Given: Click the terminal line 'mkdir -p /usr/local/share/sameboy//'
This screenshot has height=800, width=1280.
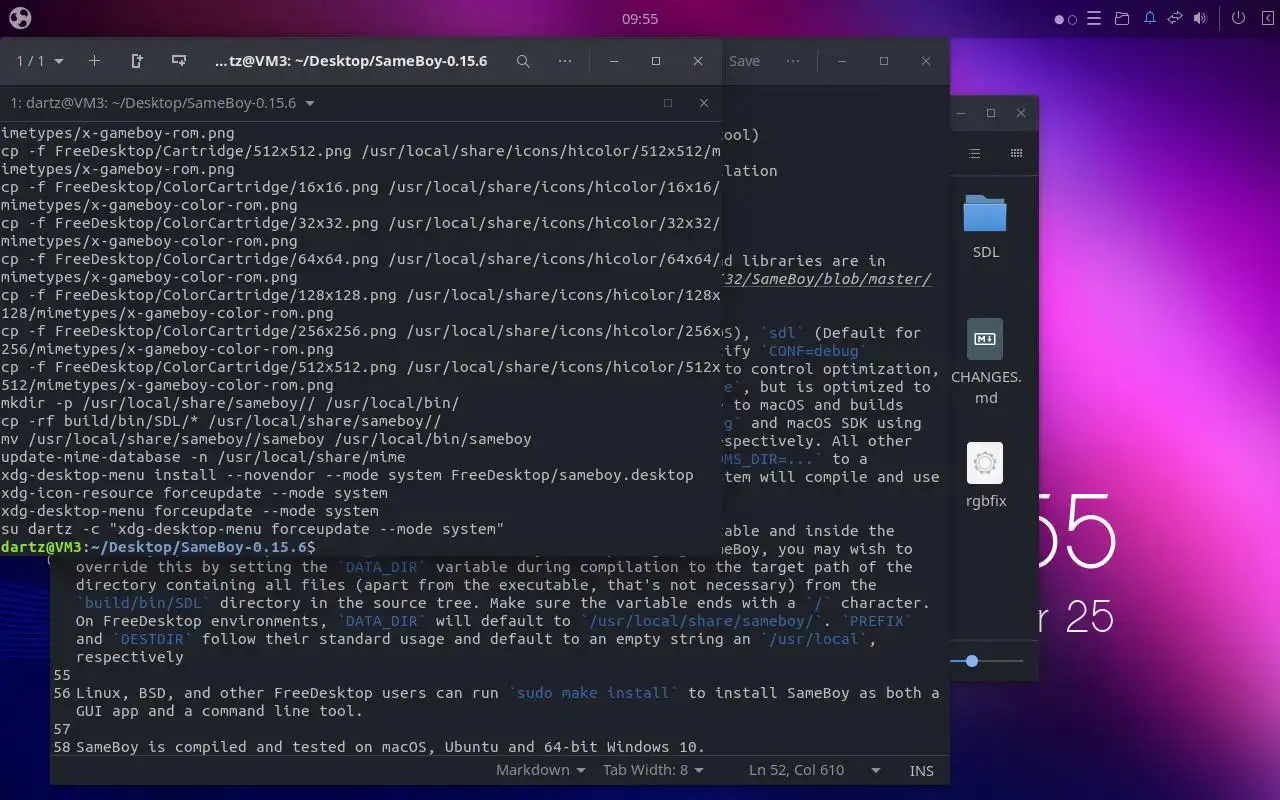Looking at the screenshot, I should [230, 403].
